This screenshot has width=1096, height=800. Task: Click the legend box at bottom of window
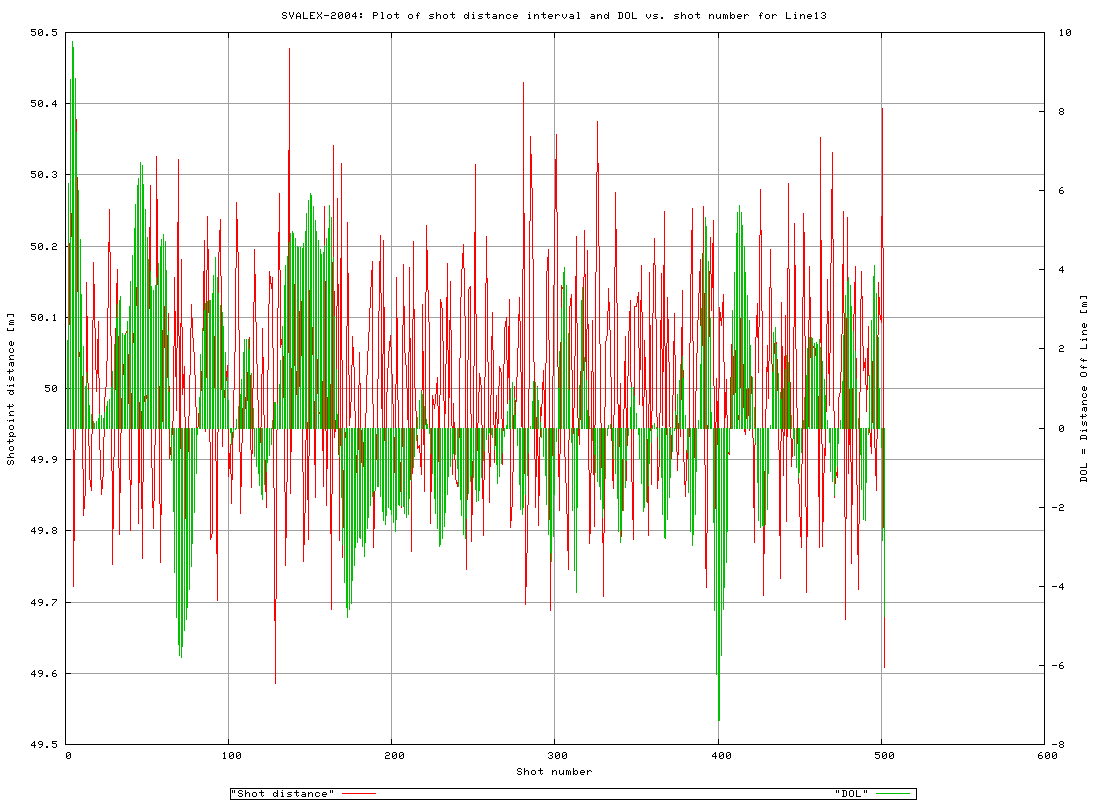click(x=573, y=791)
